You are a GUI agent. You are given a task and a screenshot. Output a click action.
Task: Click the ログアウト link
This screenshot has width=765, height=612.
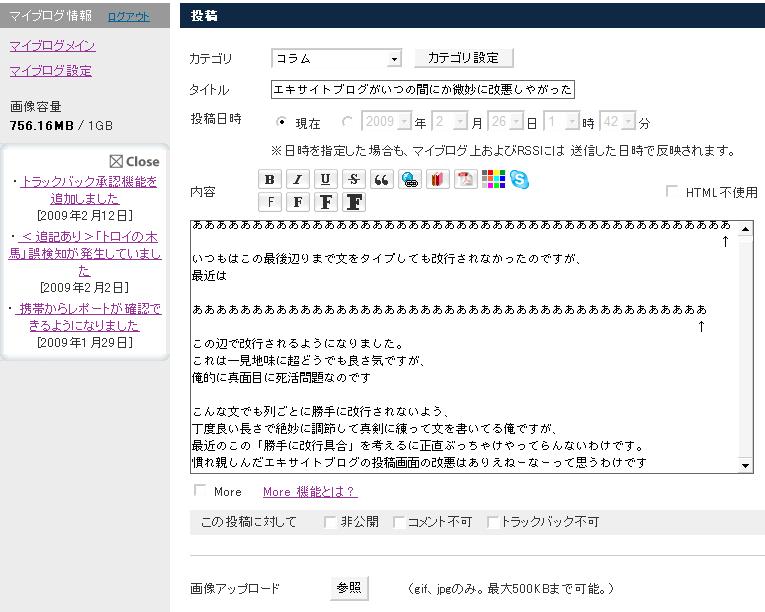(x=129, y=17)
